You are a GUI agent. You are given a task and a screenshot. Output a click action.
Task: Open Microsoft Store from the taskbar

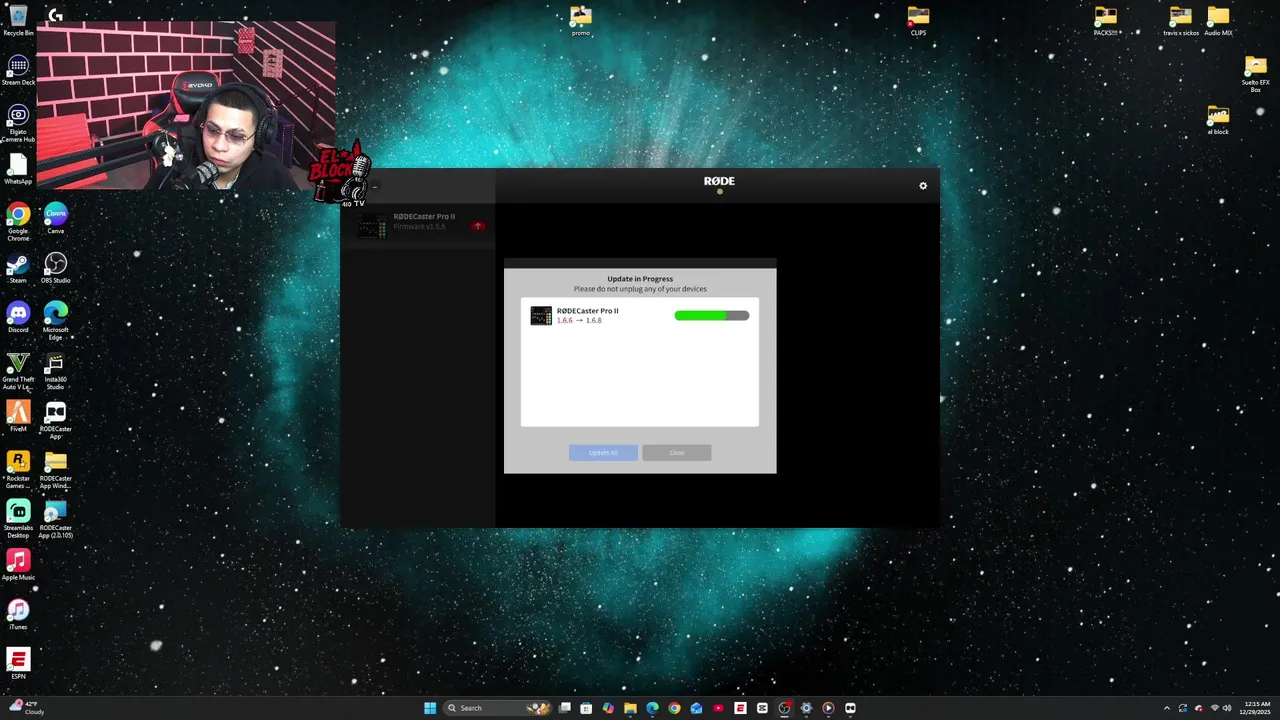586,708
